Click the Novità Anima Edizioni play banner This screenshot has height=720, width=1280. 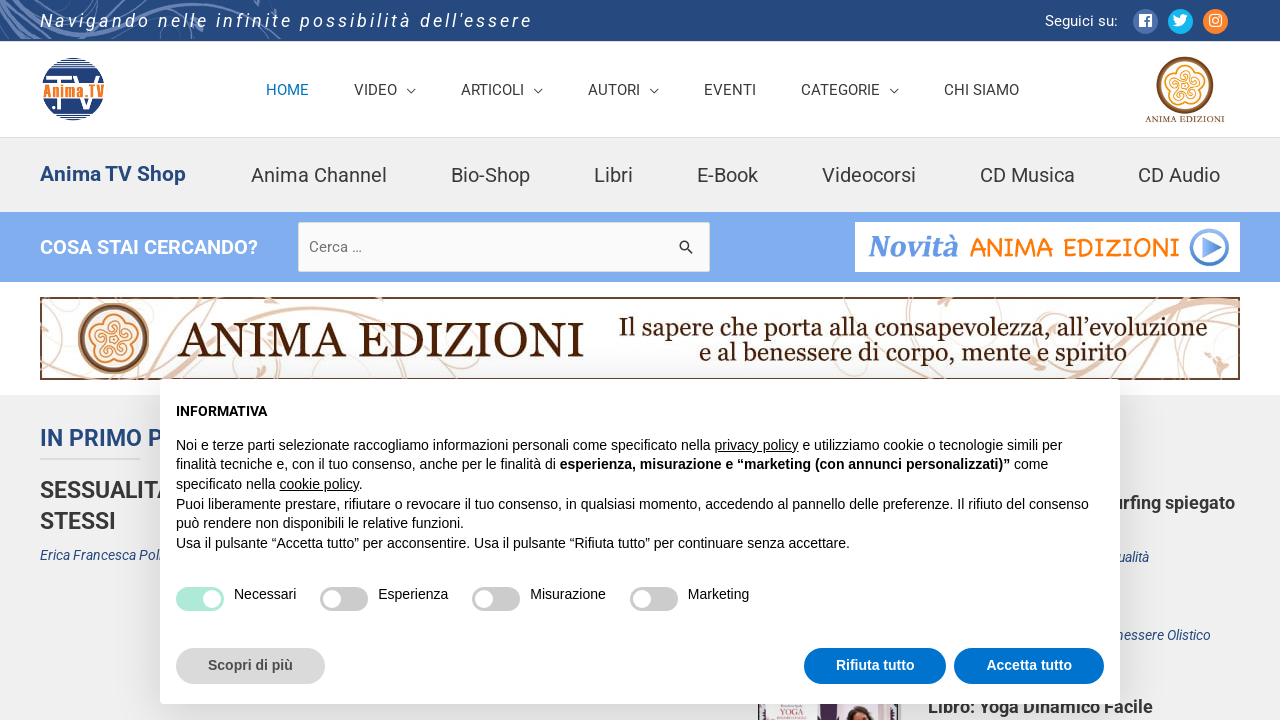pos(1047,247)
